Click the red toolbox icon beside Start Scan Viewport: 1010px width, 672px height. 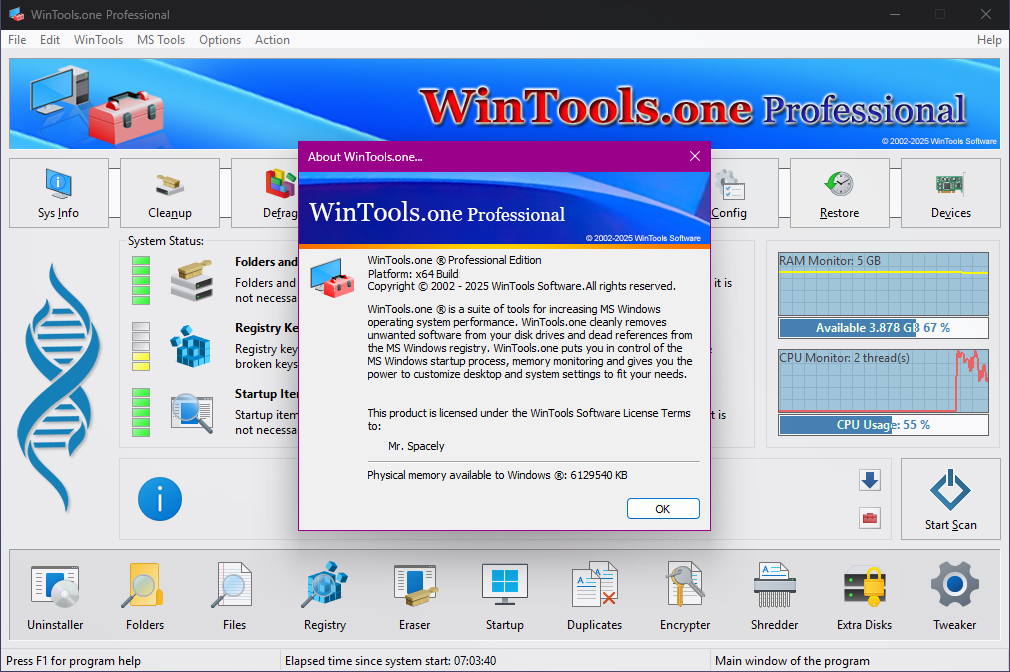point(869,518)
